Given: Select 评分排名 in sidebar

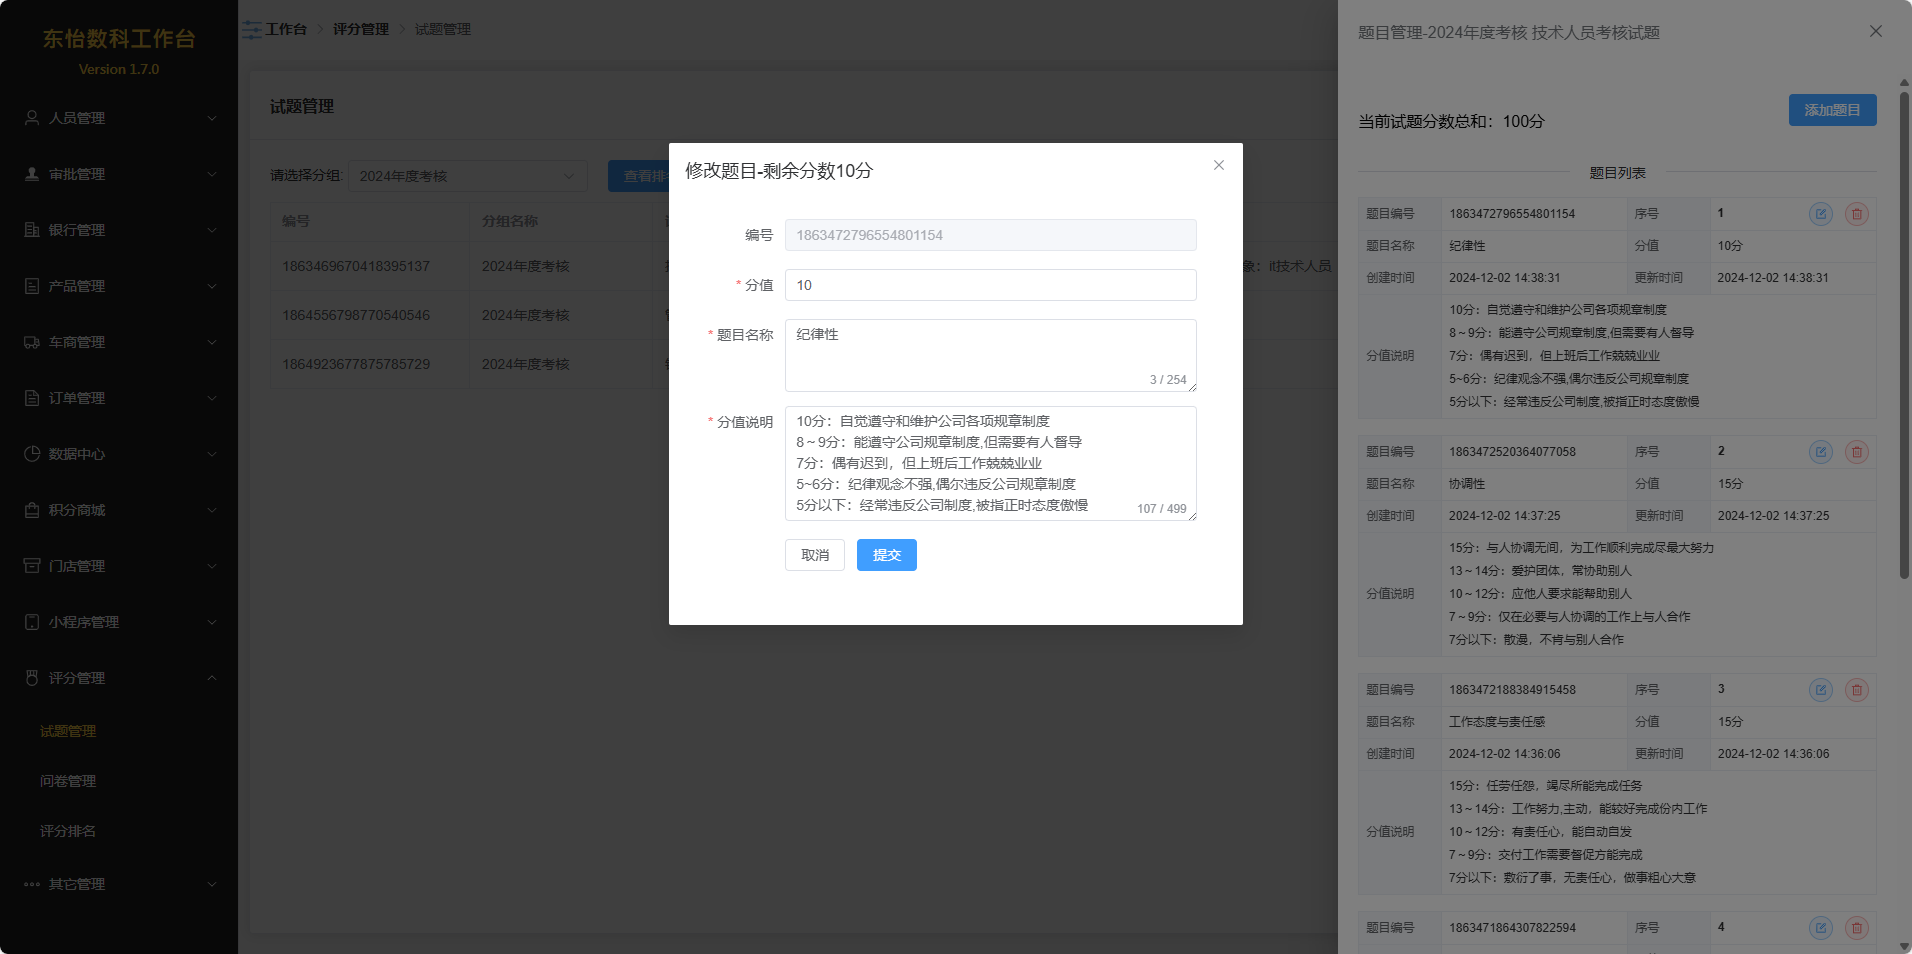Looking at the screenshot, I should pos(68,831).
